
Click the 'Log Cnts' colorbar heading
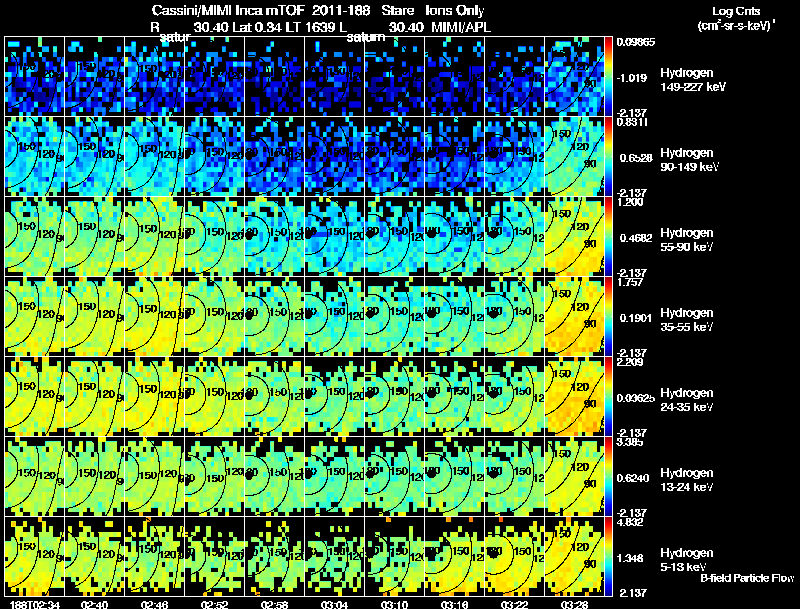coord(736,11)
